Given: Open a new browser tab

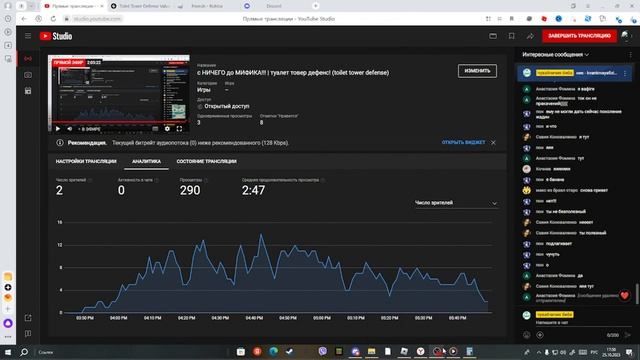Looking at the screenshot, I should 315,6.
